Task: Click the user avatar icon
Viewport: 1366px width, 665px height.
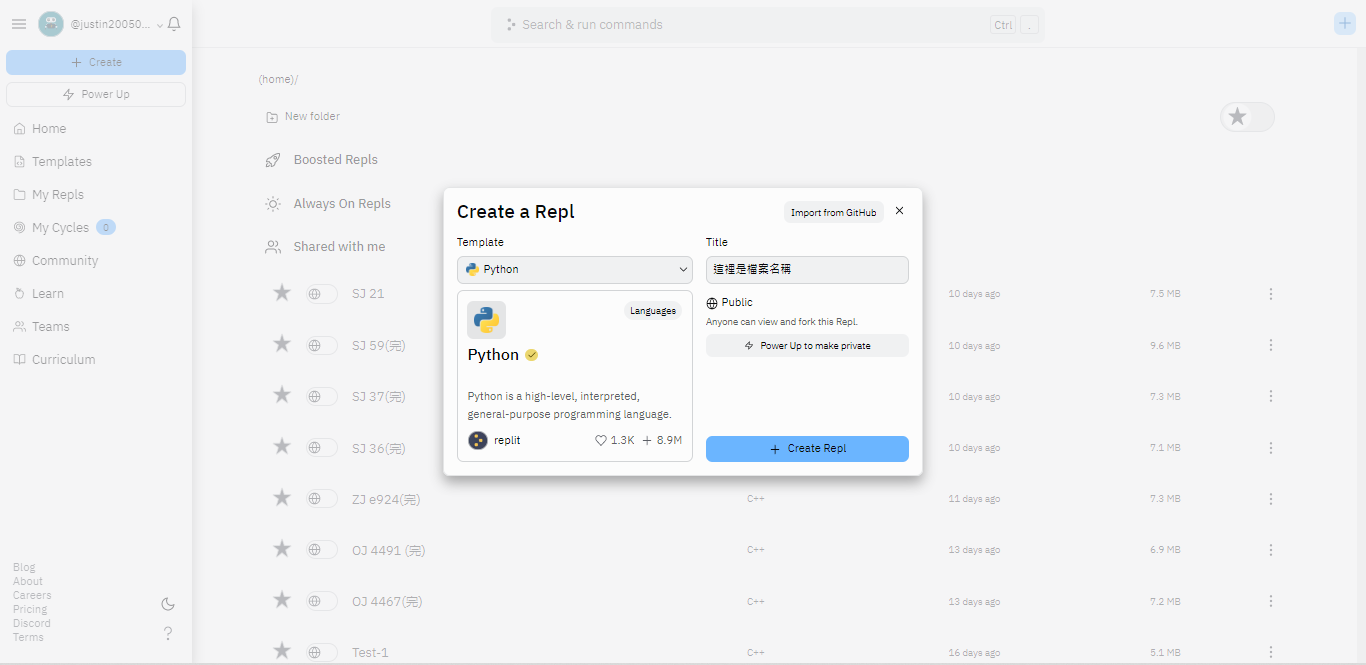Action: pyautogui.click(x=51, y=24)
